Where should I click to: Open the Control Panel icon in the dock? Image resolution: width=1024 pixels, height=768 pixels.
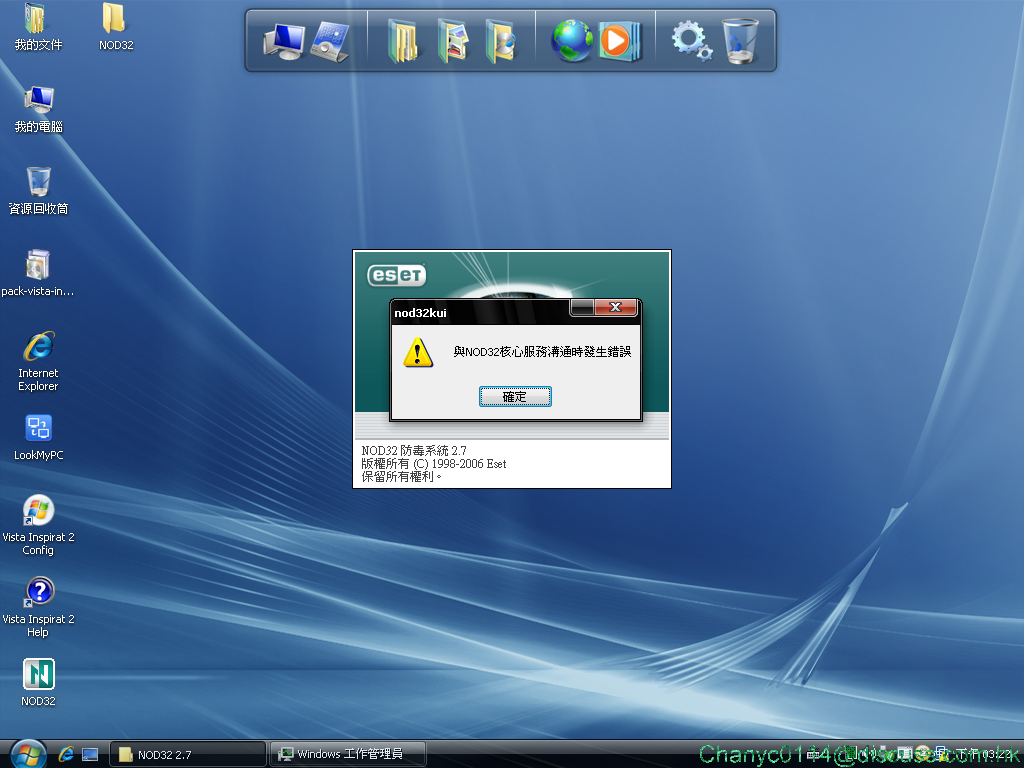click(330, 41)
